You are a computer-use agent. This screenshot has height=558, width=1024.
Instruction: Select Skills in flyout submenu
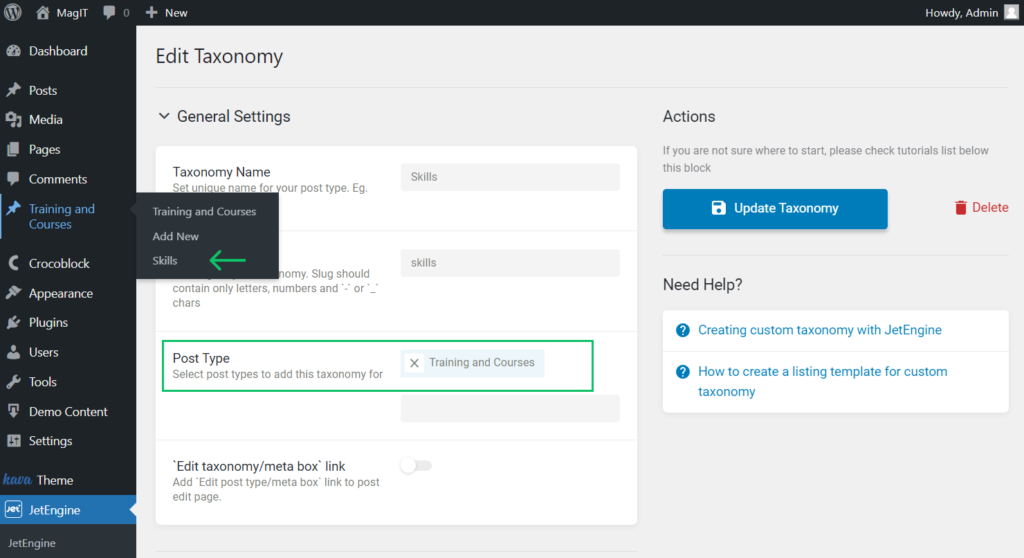[x=165, y=261]
